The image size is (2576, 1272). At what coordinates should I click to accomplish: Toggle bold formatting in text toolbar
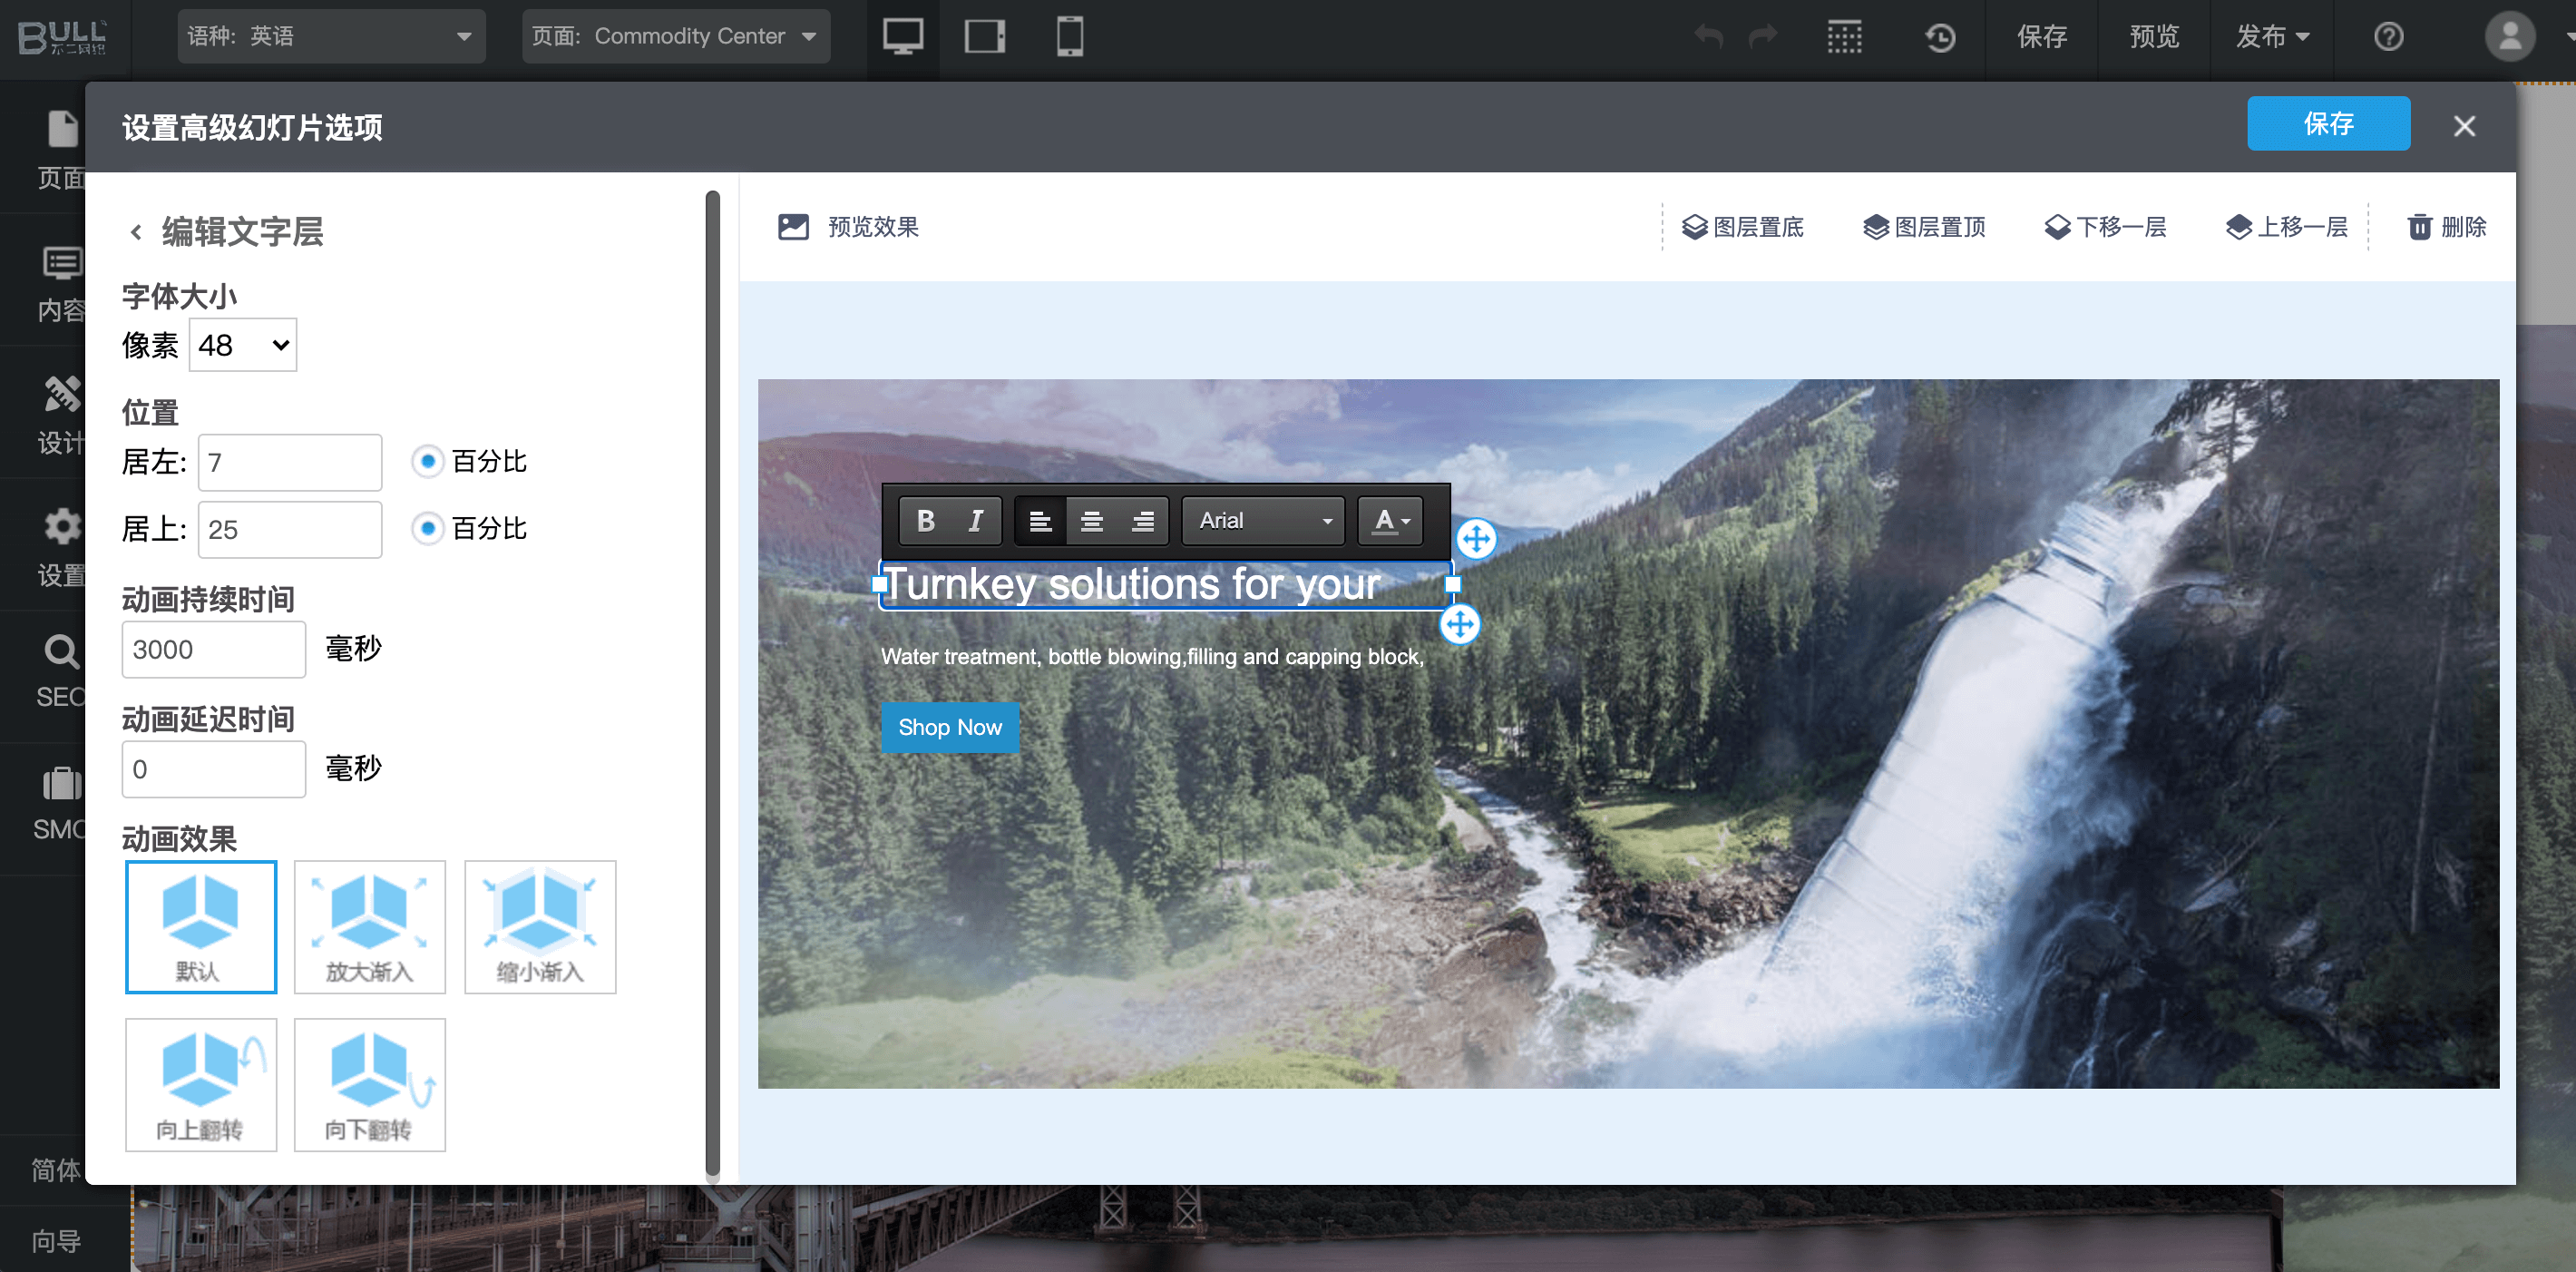[925, 520]
